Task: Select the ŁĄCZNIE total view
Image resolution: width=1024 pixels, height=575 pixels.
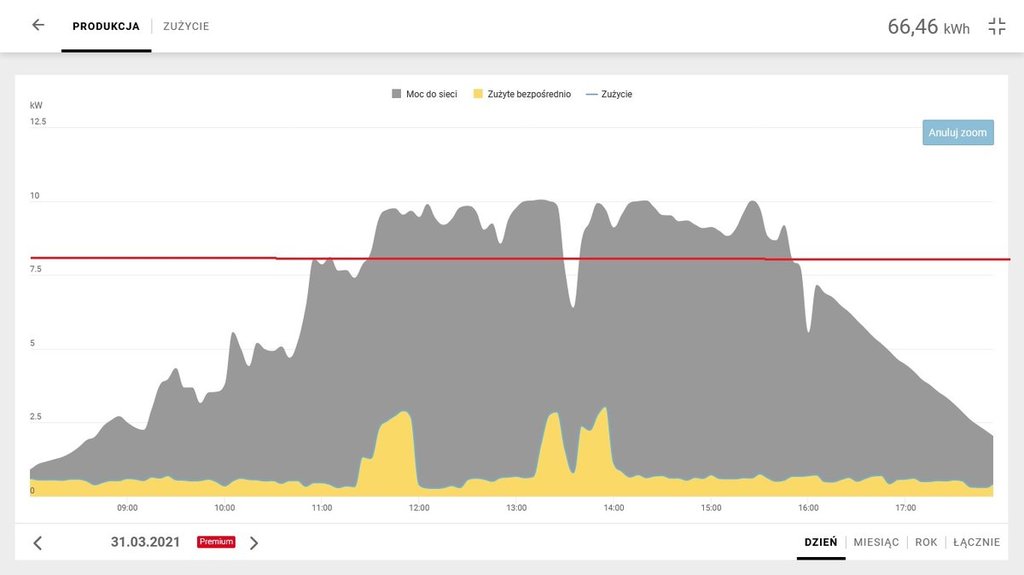Action: pyautogui.click(x=976, y=542)
